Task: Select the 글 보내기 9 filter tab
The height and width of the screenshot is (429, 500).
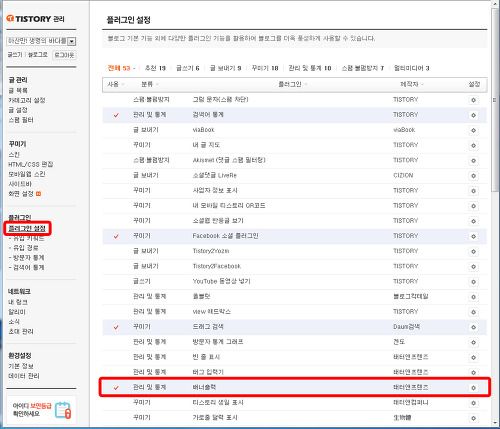Action: click(225, 68)
